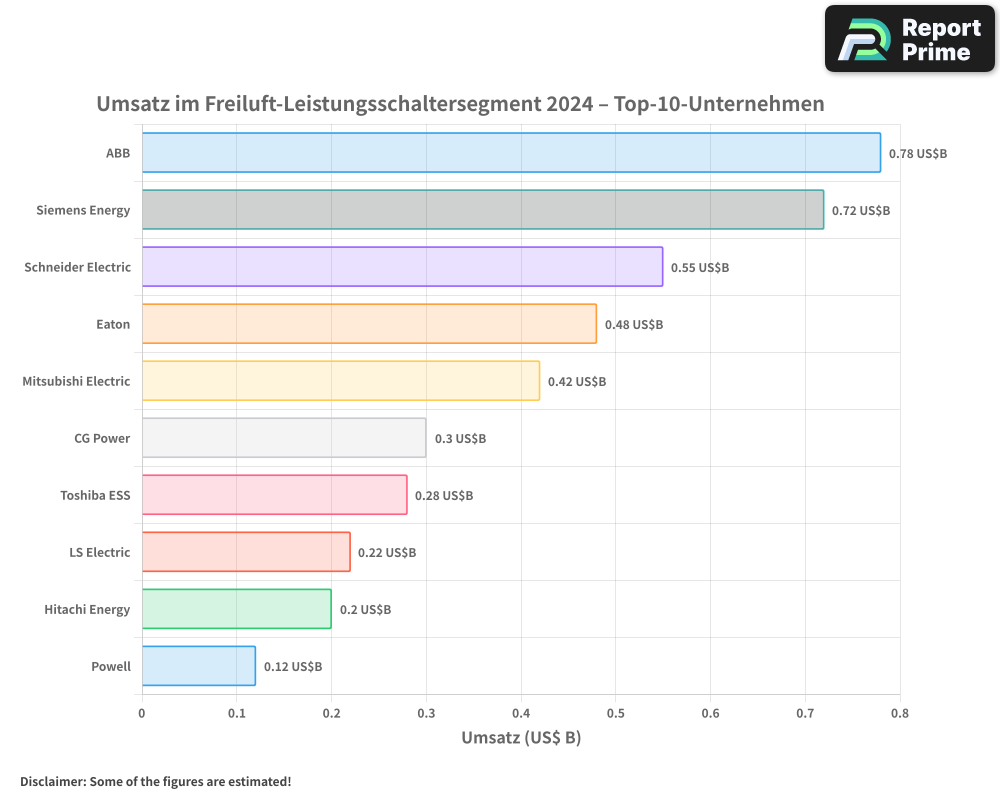
Task: Select the Siemens Energy bar
Action: (480, 210)
